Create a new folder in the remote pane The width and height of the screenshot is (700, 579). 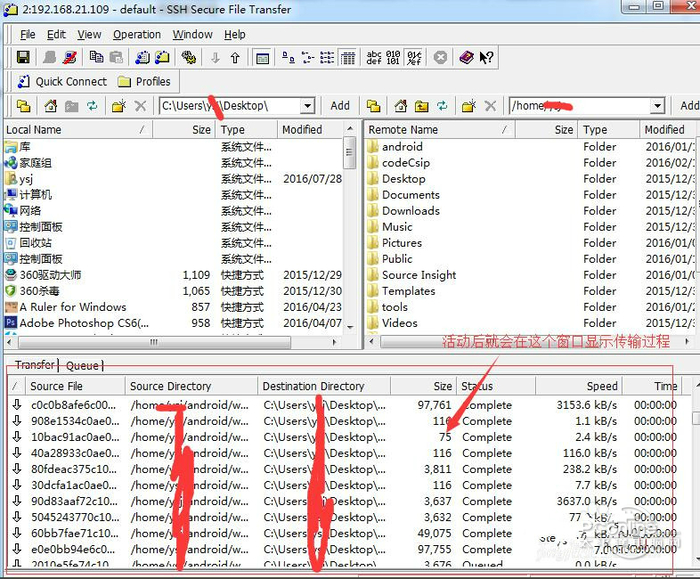(x=466, y=106)
